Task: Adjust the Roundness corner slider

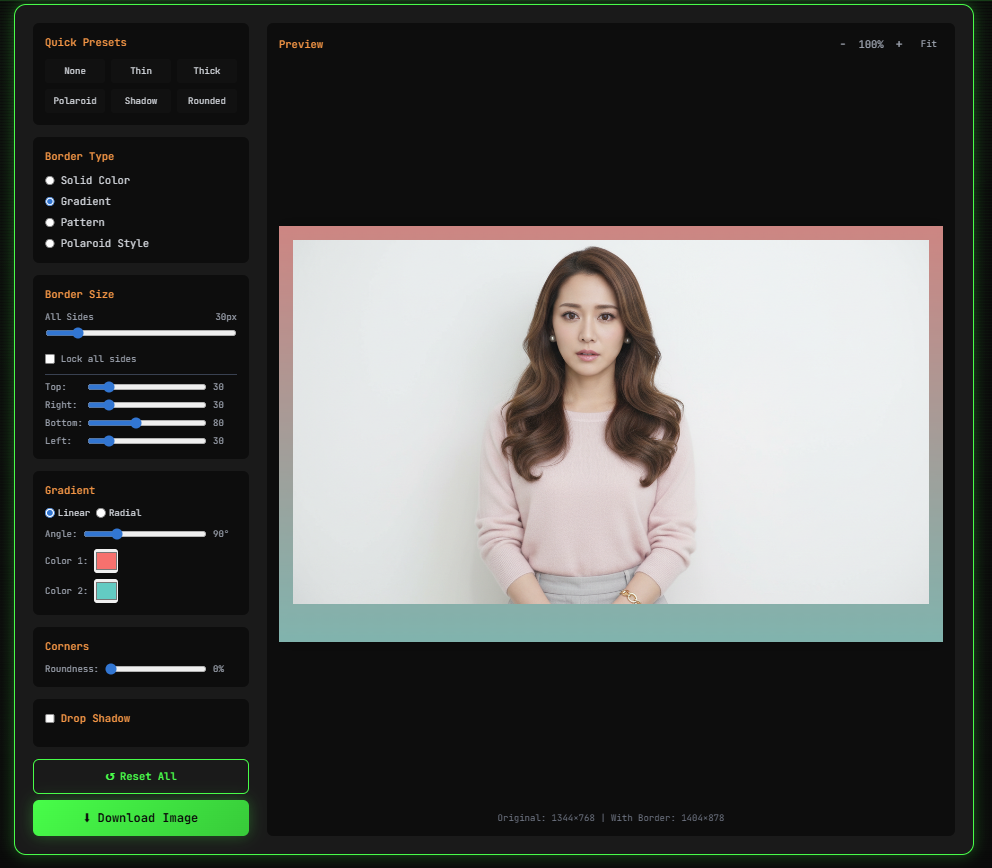Action: (155, 668)
